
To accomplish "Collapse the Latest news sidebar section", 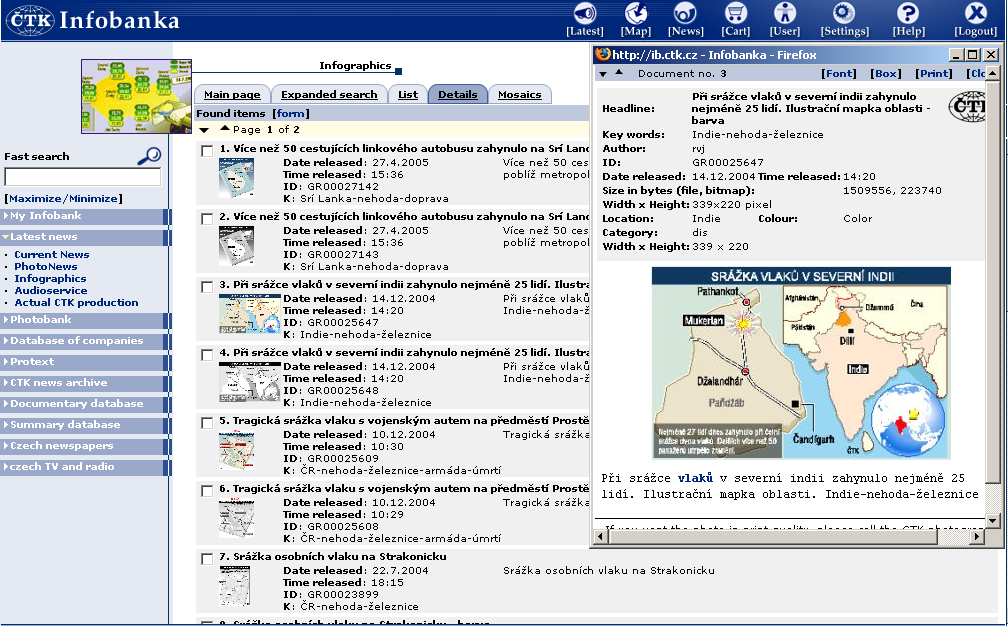I will [x=44, y=237].
